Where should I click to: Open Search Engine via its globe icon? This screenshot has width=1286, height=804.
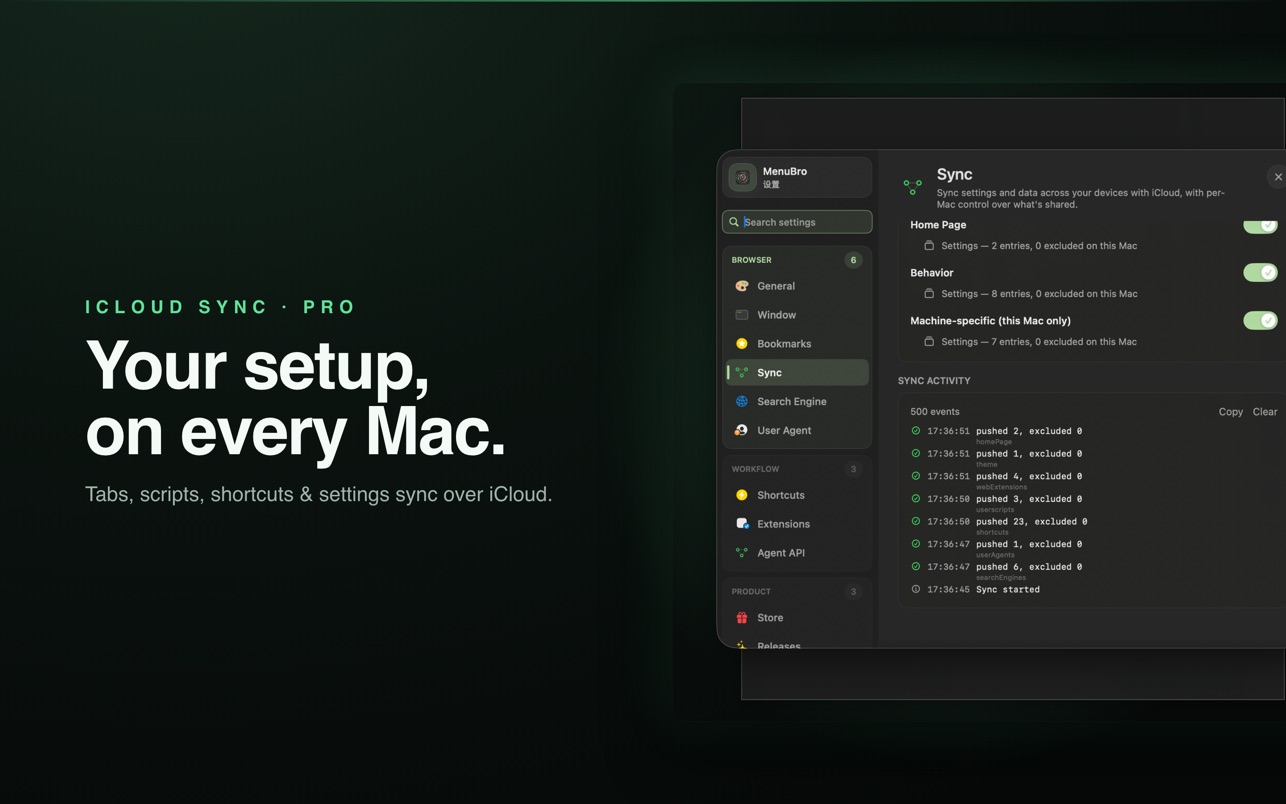coord(742,401)
